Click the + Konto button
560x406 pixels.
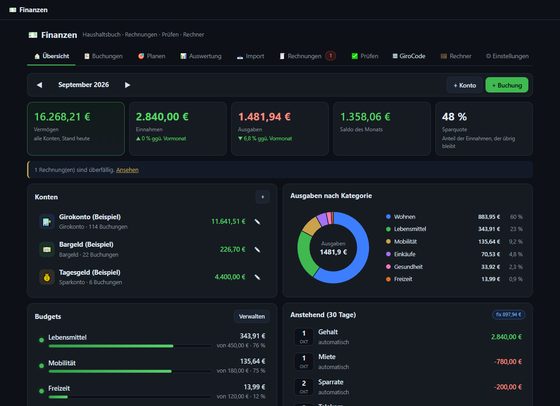(465, 85)
